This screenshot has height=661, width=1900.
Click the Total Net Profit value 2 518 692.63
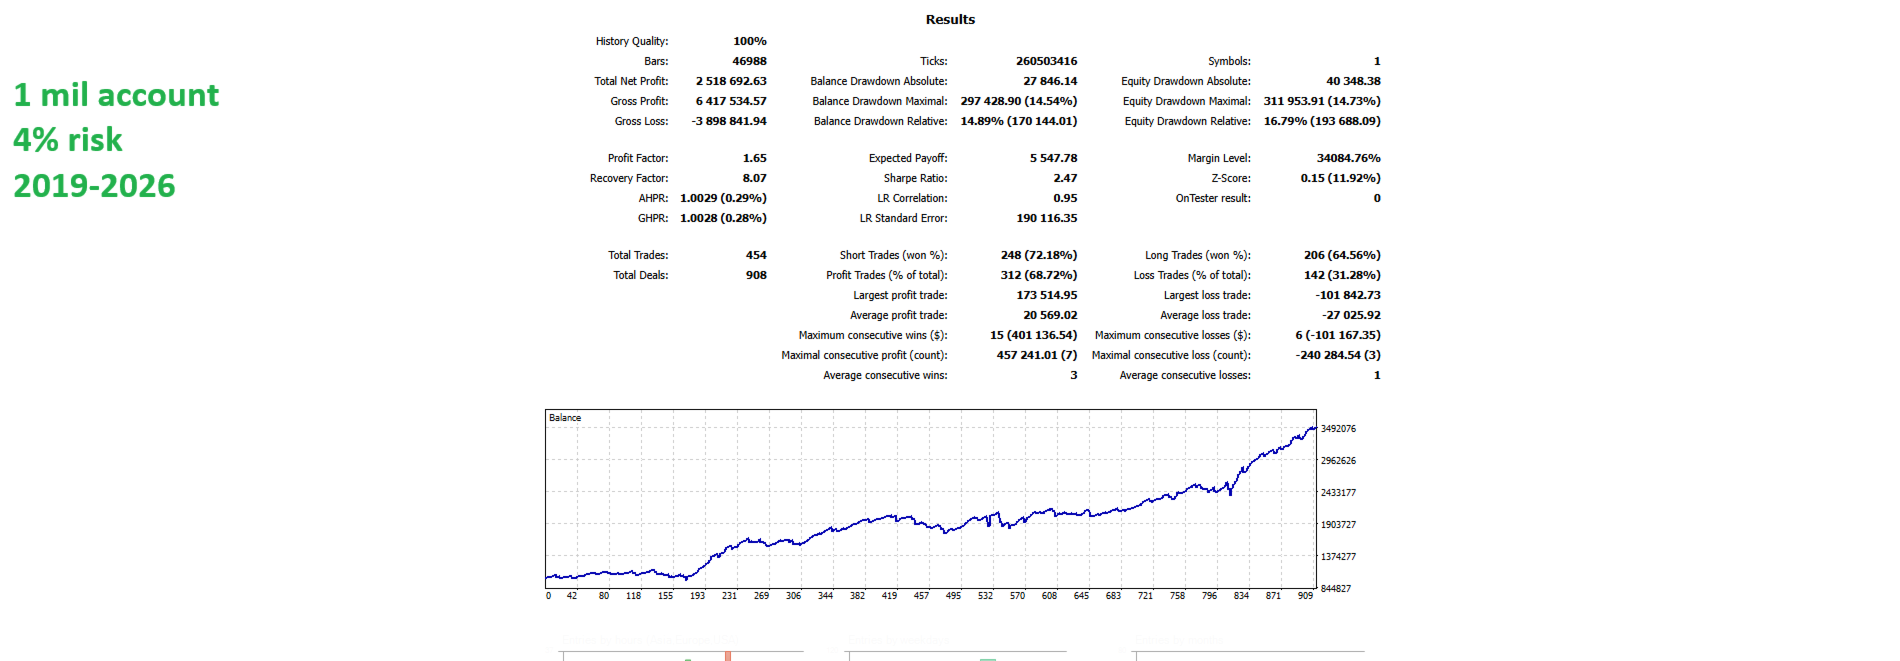pos(731,81)
